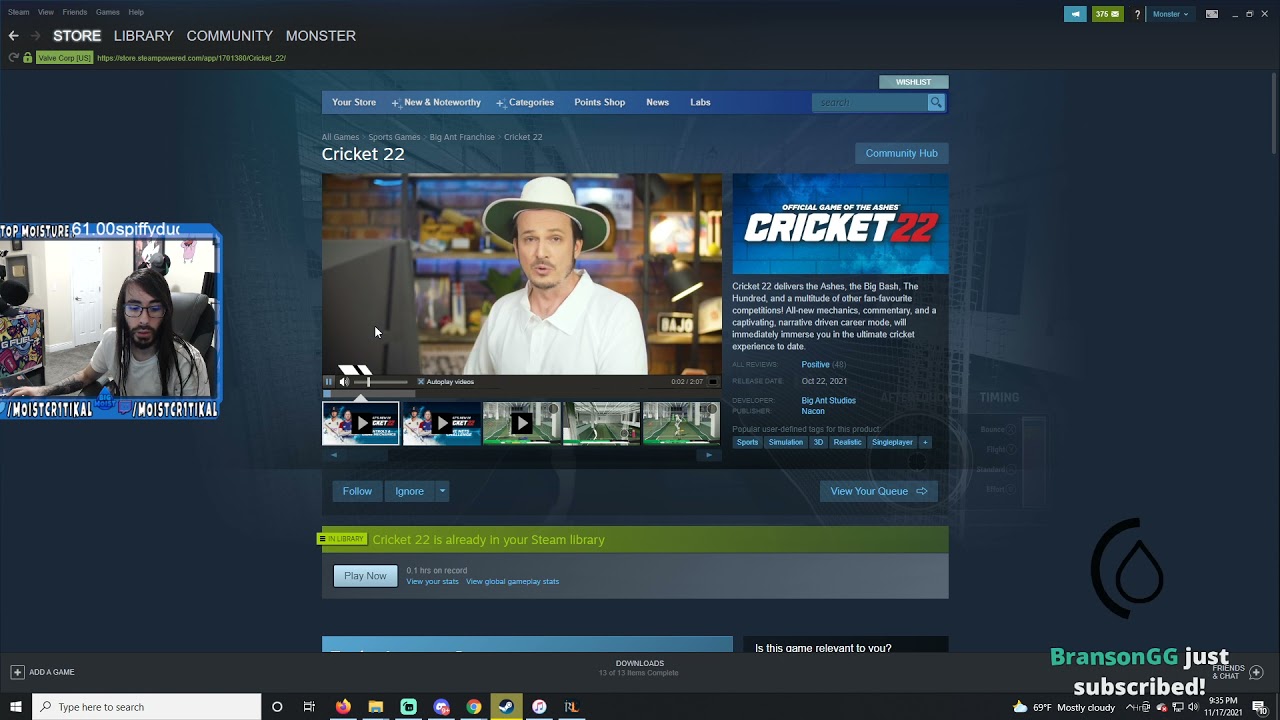The width and height of the screenshot is (1280, 720).
Task: Open the Windows Start menu
Action: coord(16,707)
